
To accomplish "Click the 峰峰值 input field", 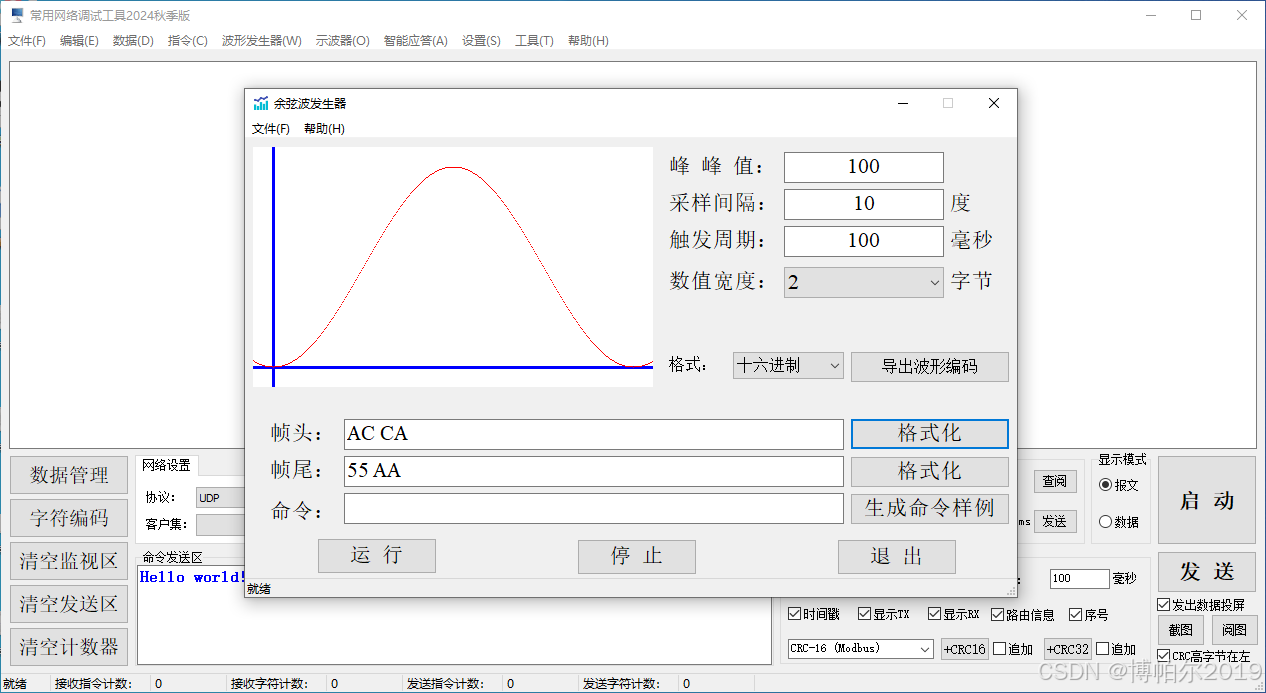I will coord(863,167).
